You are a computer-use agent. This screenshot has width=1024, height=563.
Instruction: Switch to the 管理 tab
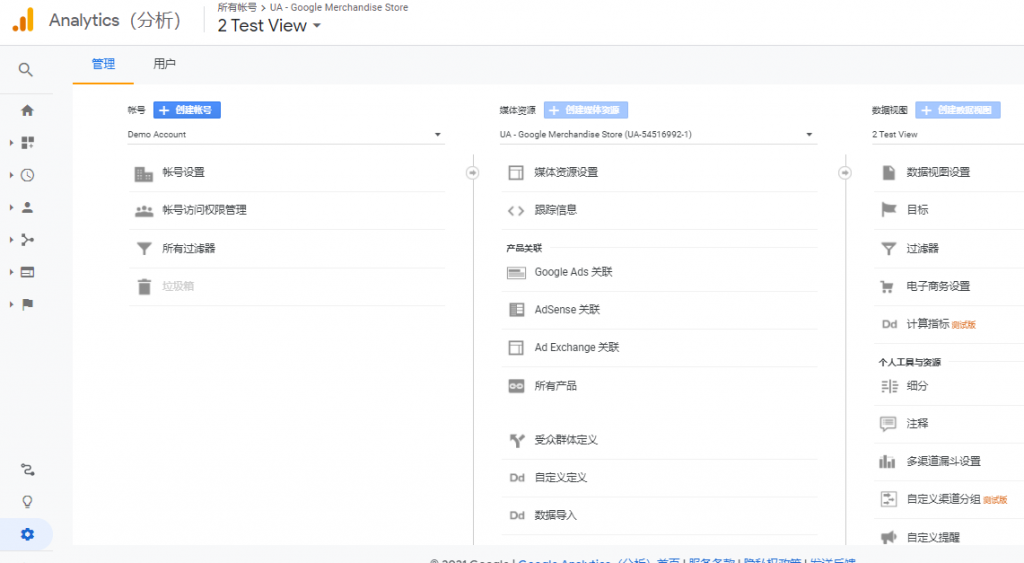click(103, 64)
